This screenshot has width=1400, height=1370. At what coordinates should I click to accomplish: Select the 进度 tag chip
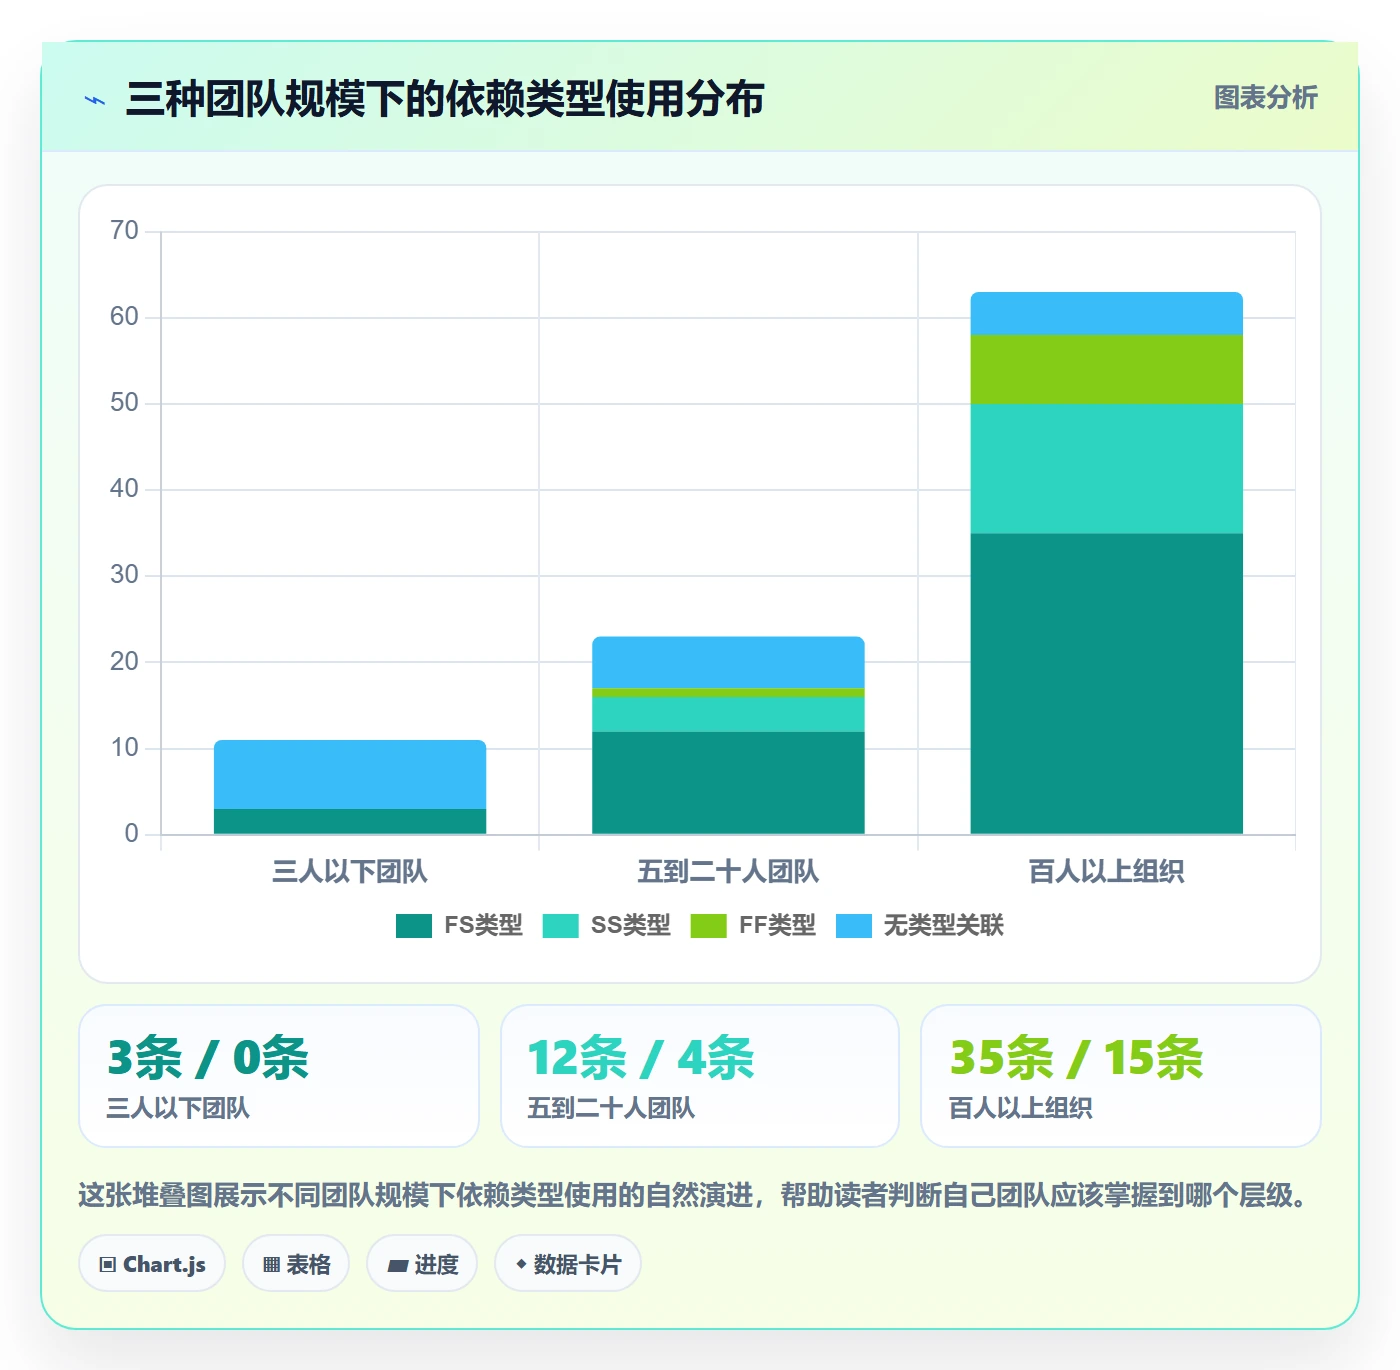422,1264
